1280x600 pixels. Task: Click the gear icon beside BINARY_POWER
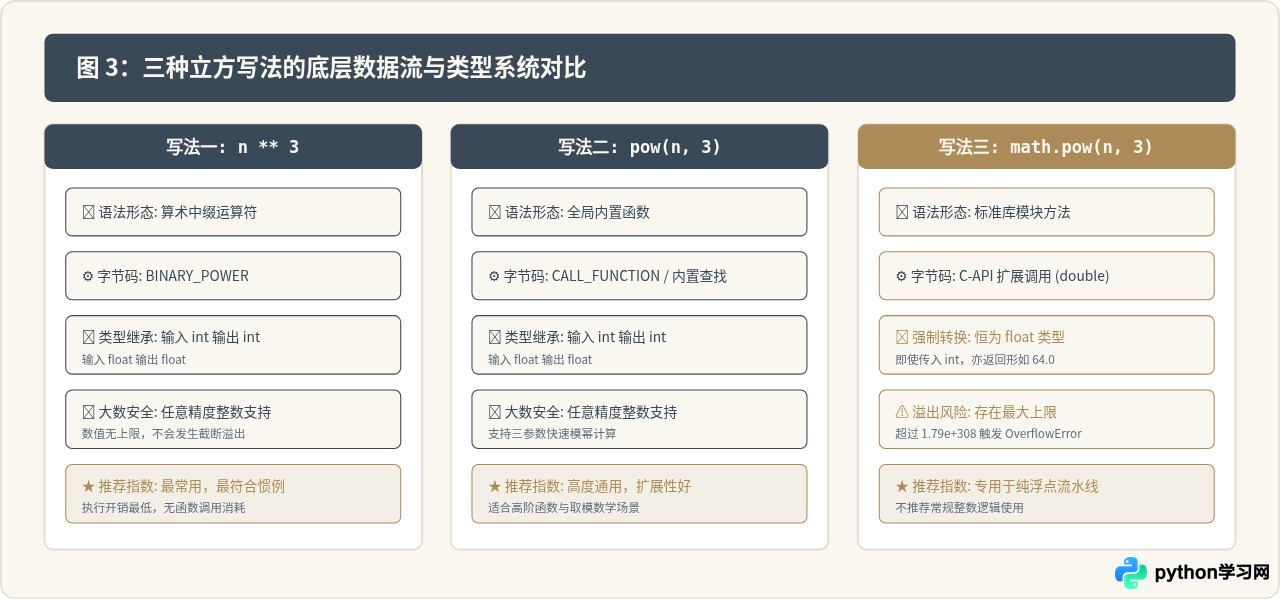(x=88, y=276)
